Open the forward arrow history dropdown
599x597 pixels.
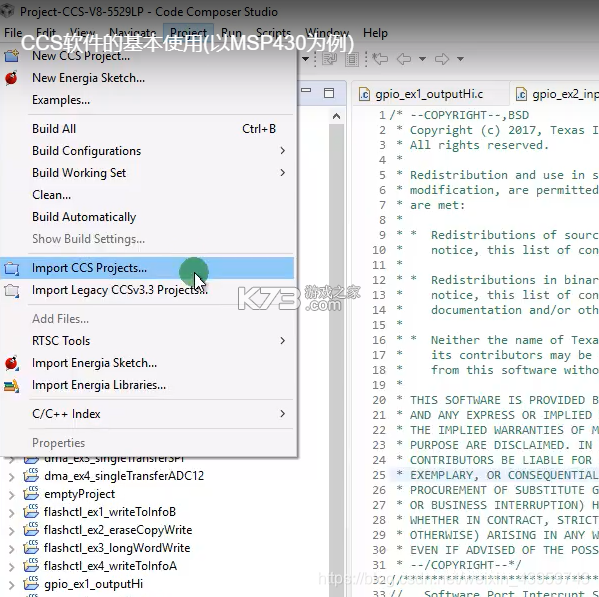pos(460,59)
